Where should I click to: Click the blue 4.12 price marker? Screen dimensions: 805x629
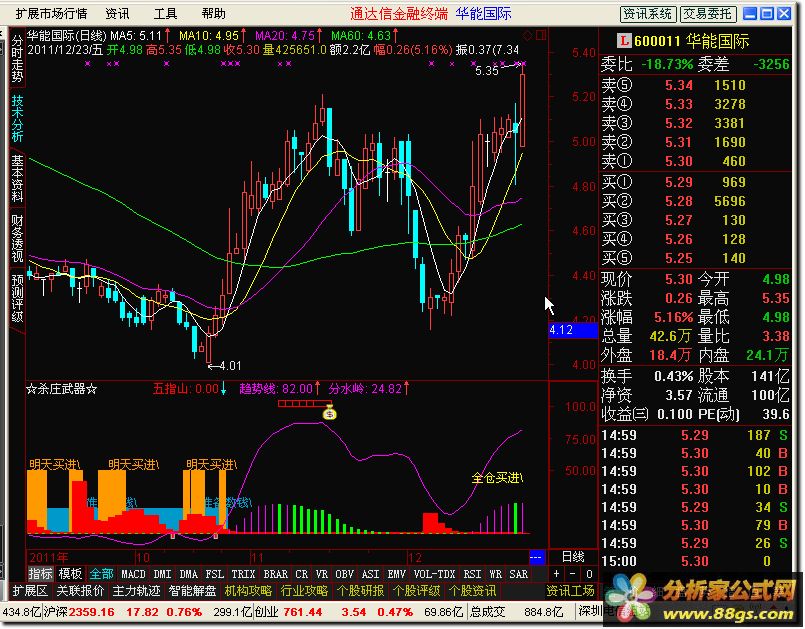pos(572,330)
